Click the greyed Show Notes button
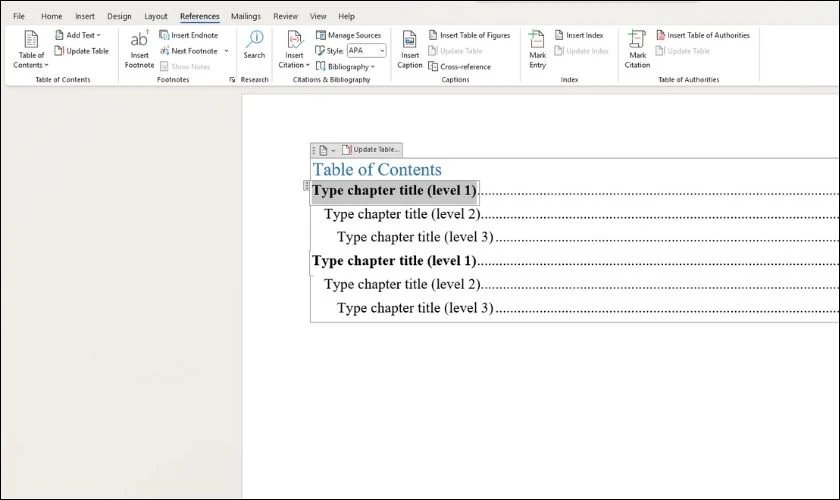Image resolution: width=840 pixels, height=500 pixels. click(x=185, y=66)
